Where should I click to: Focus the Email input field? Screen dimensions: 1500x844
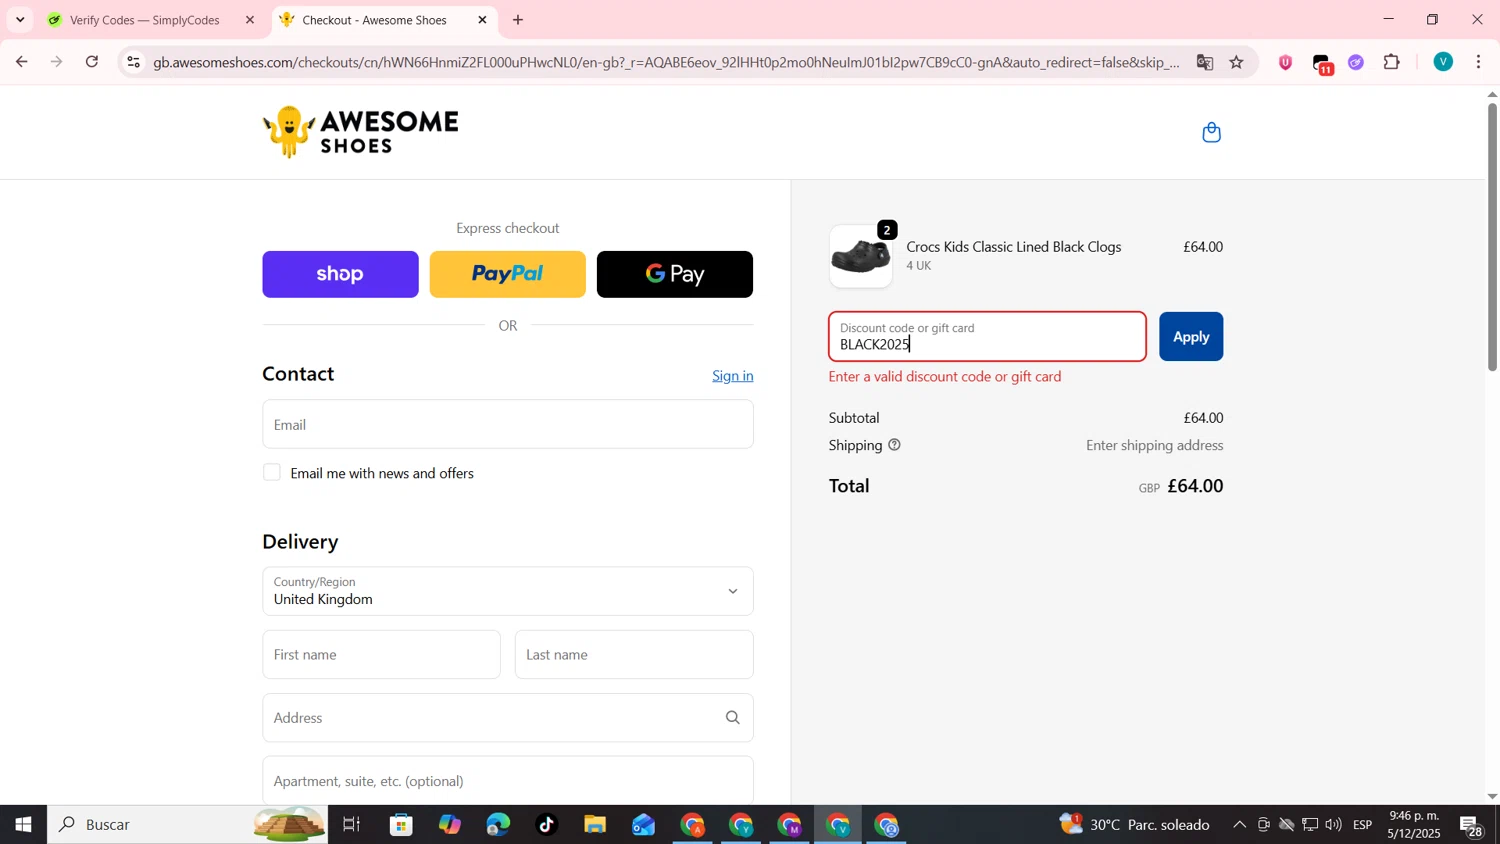click(508, 425)
